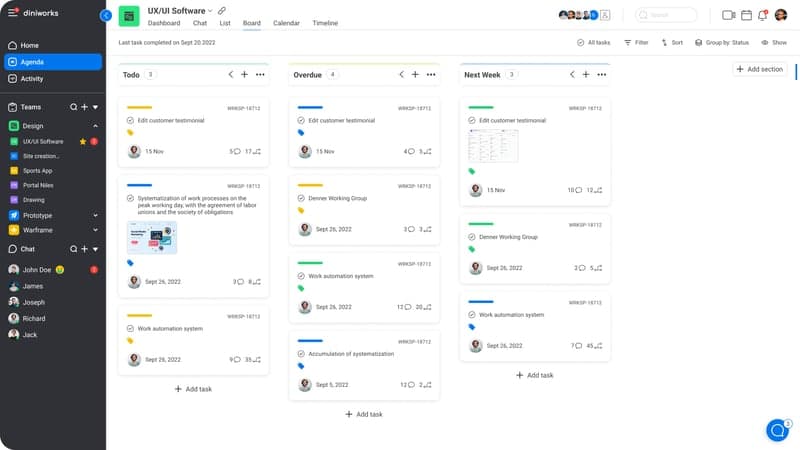
Task: Click the Add section button
Action: coord(759,69)
